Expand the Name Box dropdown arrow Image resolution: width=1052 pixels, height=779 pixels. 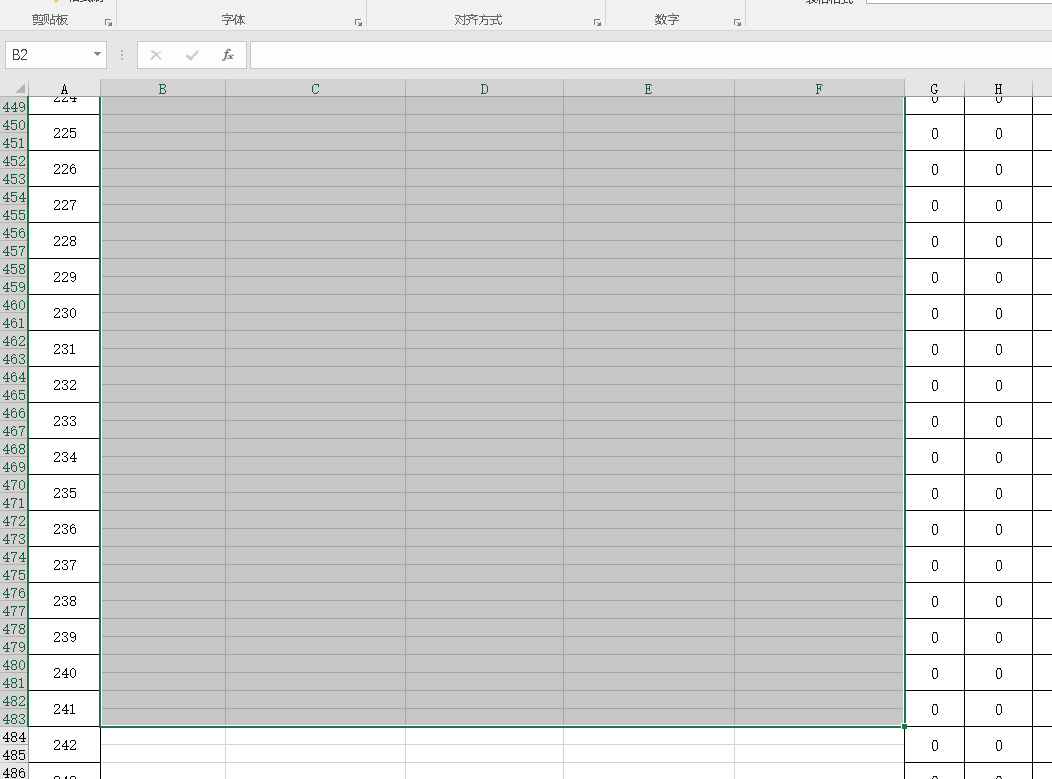click(97, 54)
